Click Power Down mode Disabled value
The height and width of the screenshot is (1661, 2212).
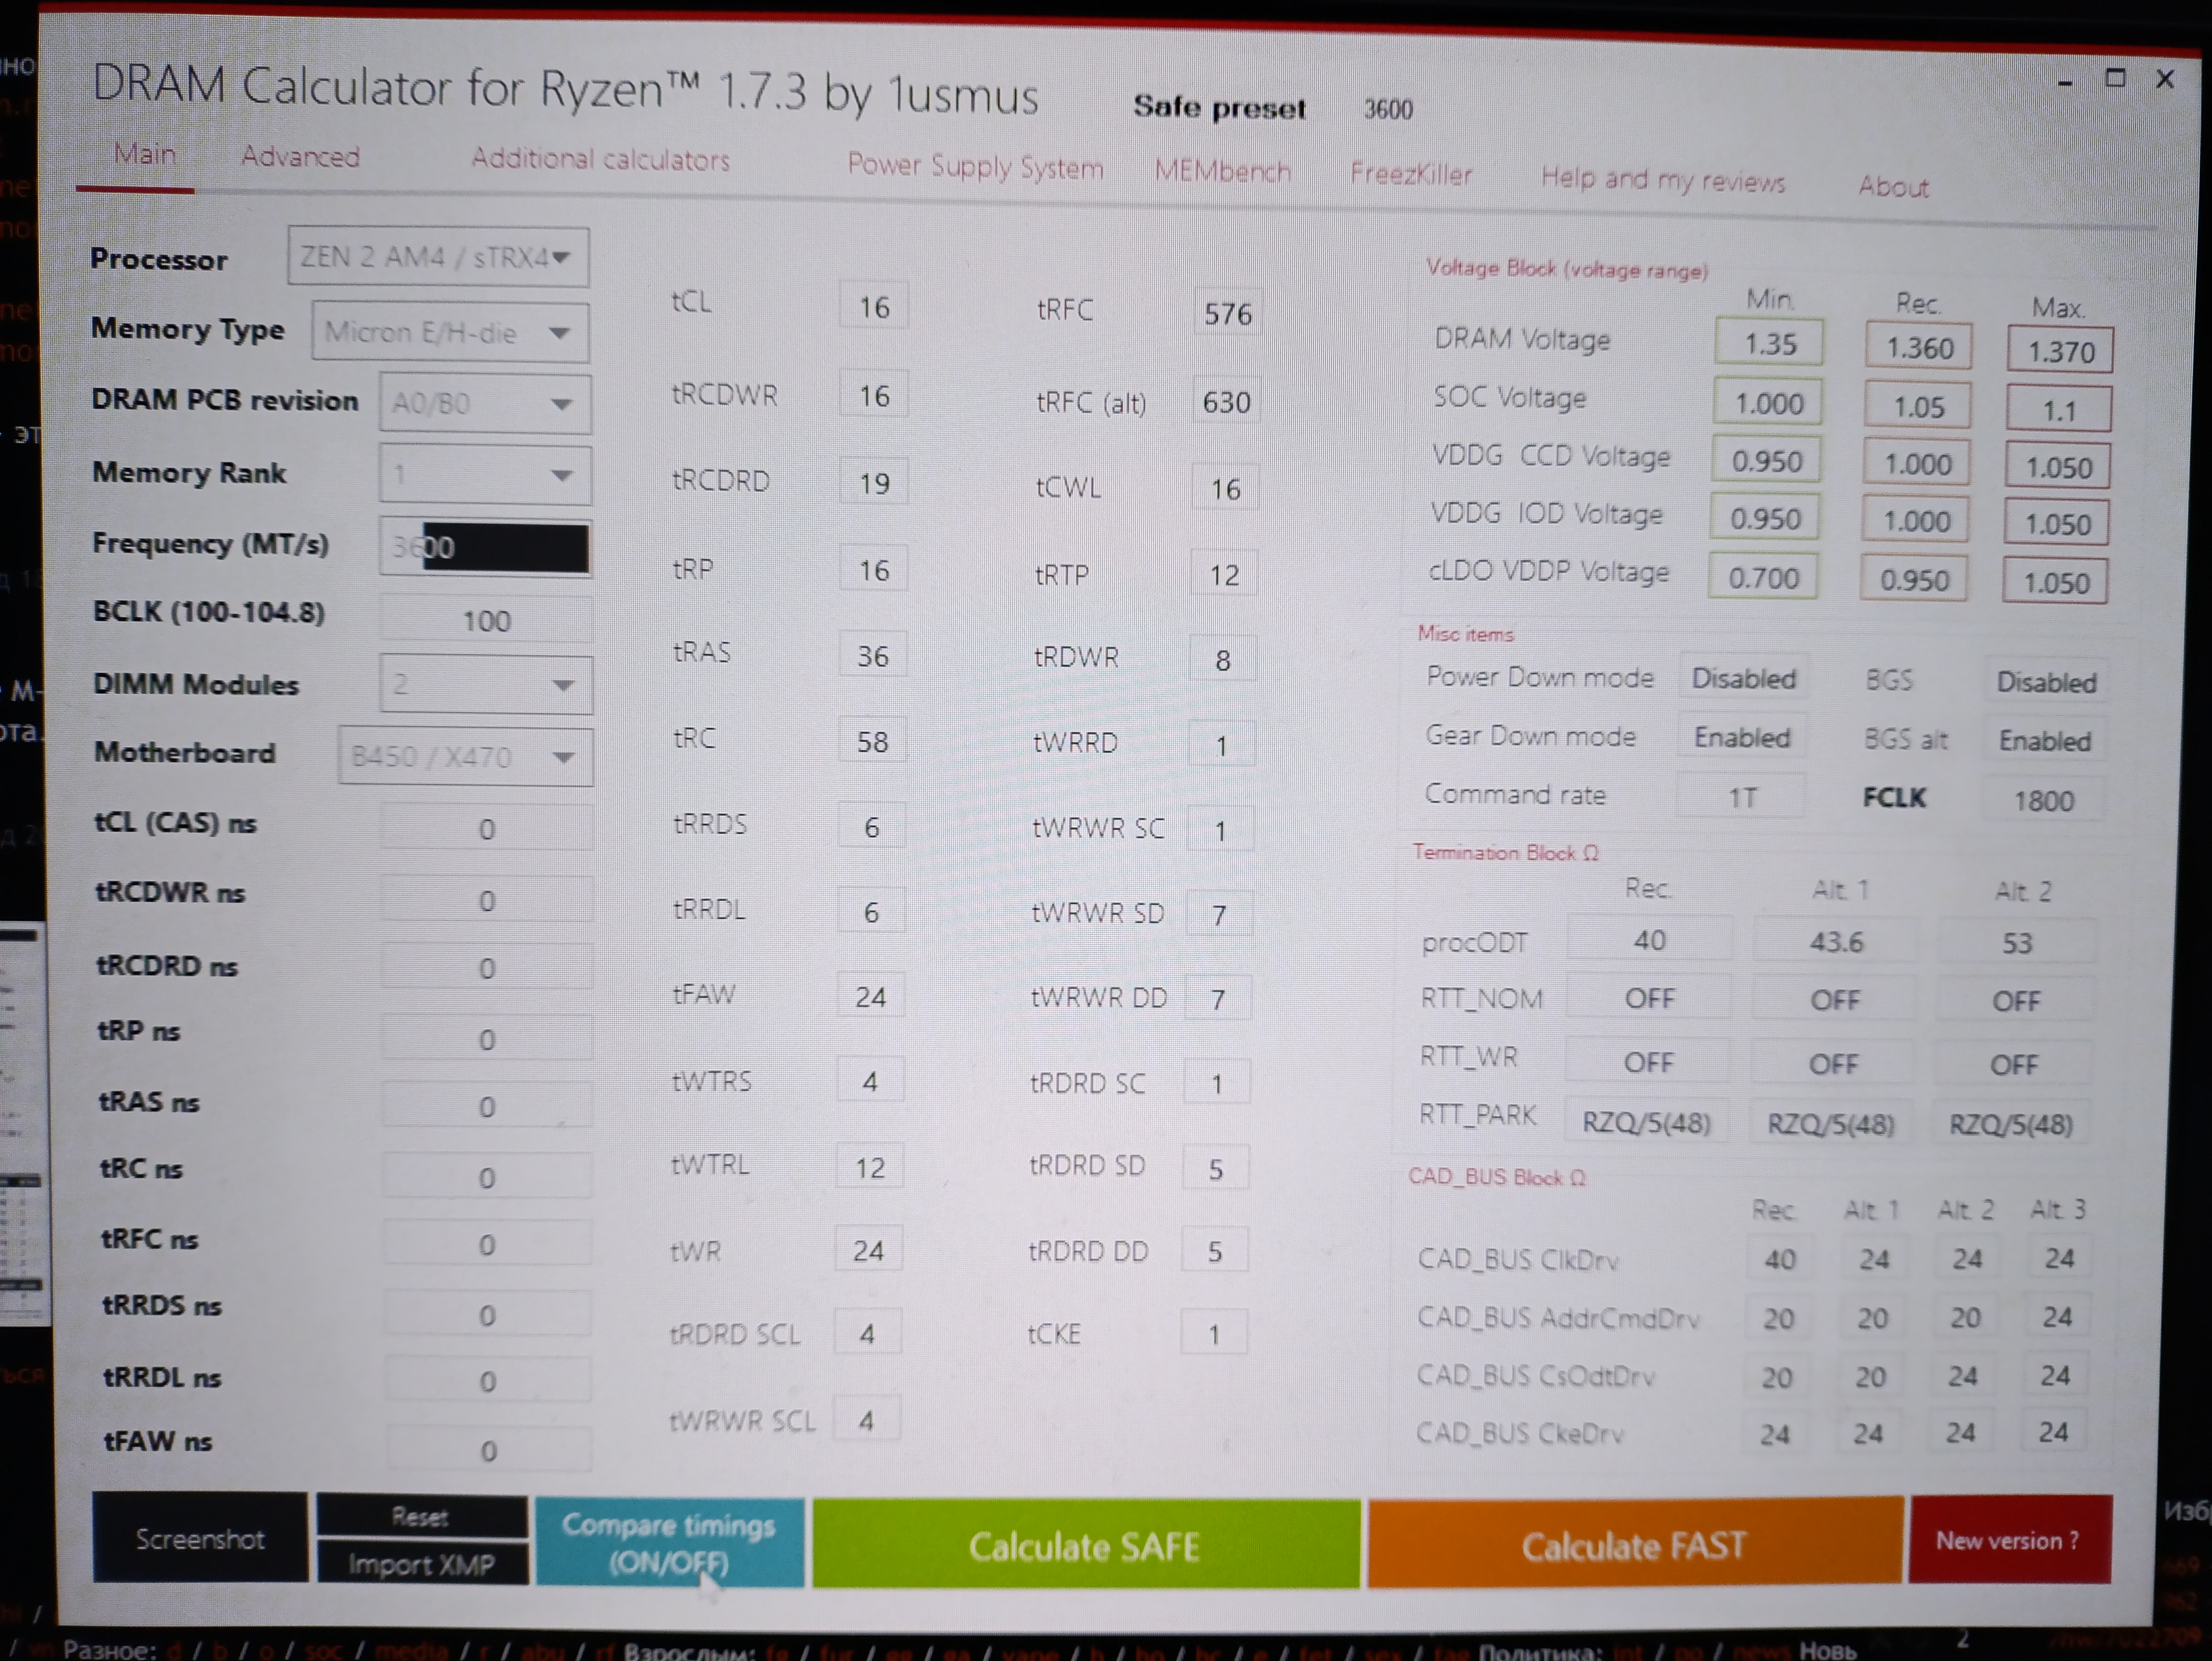[x=1743, y=678]
